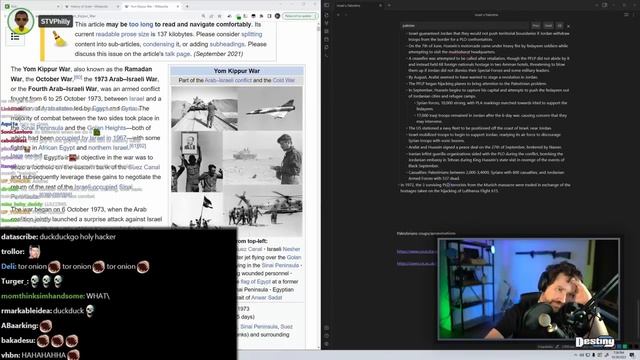Image resolution: width=640 pixels, height=360 pixels.
Task: Open the Wikipedia table of contents icon
Action: [x=15, y=37]
